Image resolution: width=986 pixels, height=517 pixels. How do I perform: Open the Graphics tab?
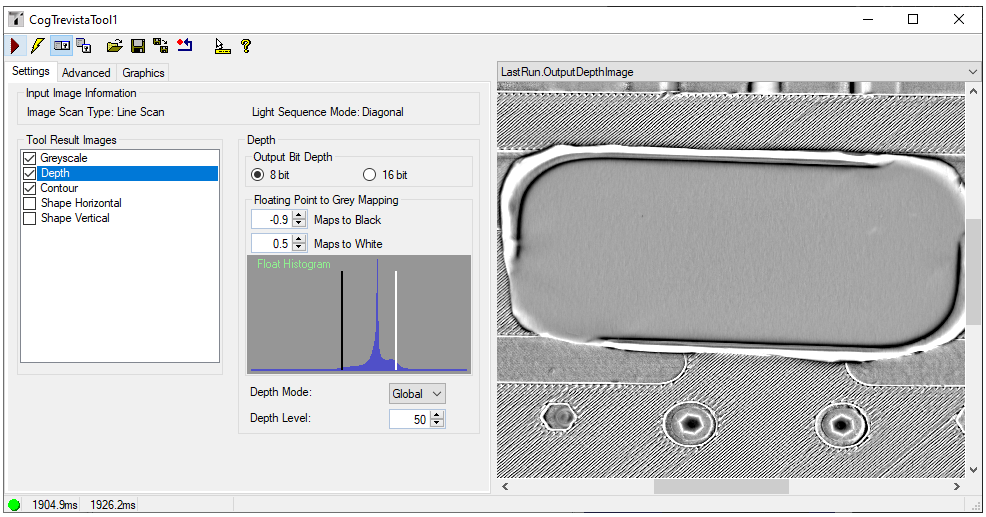143,73
